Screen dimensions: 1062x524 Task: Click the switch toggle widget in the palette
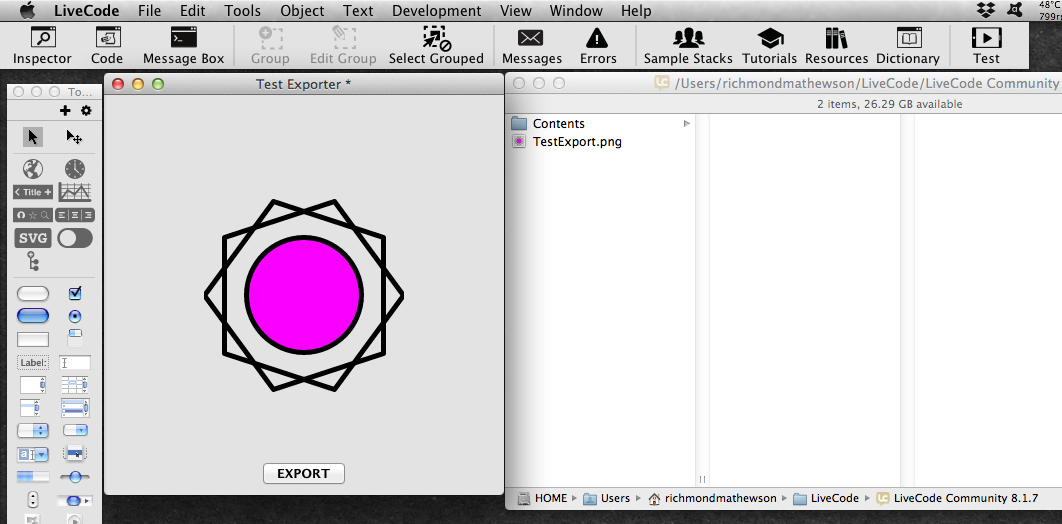75,238
